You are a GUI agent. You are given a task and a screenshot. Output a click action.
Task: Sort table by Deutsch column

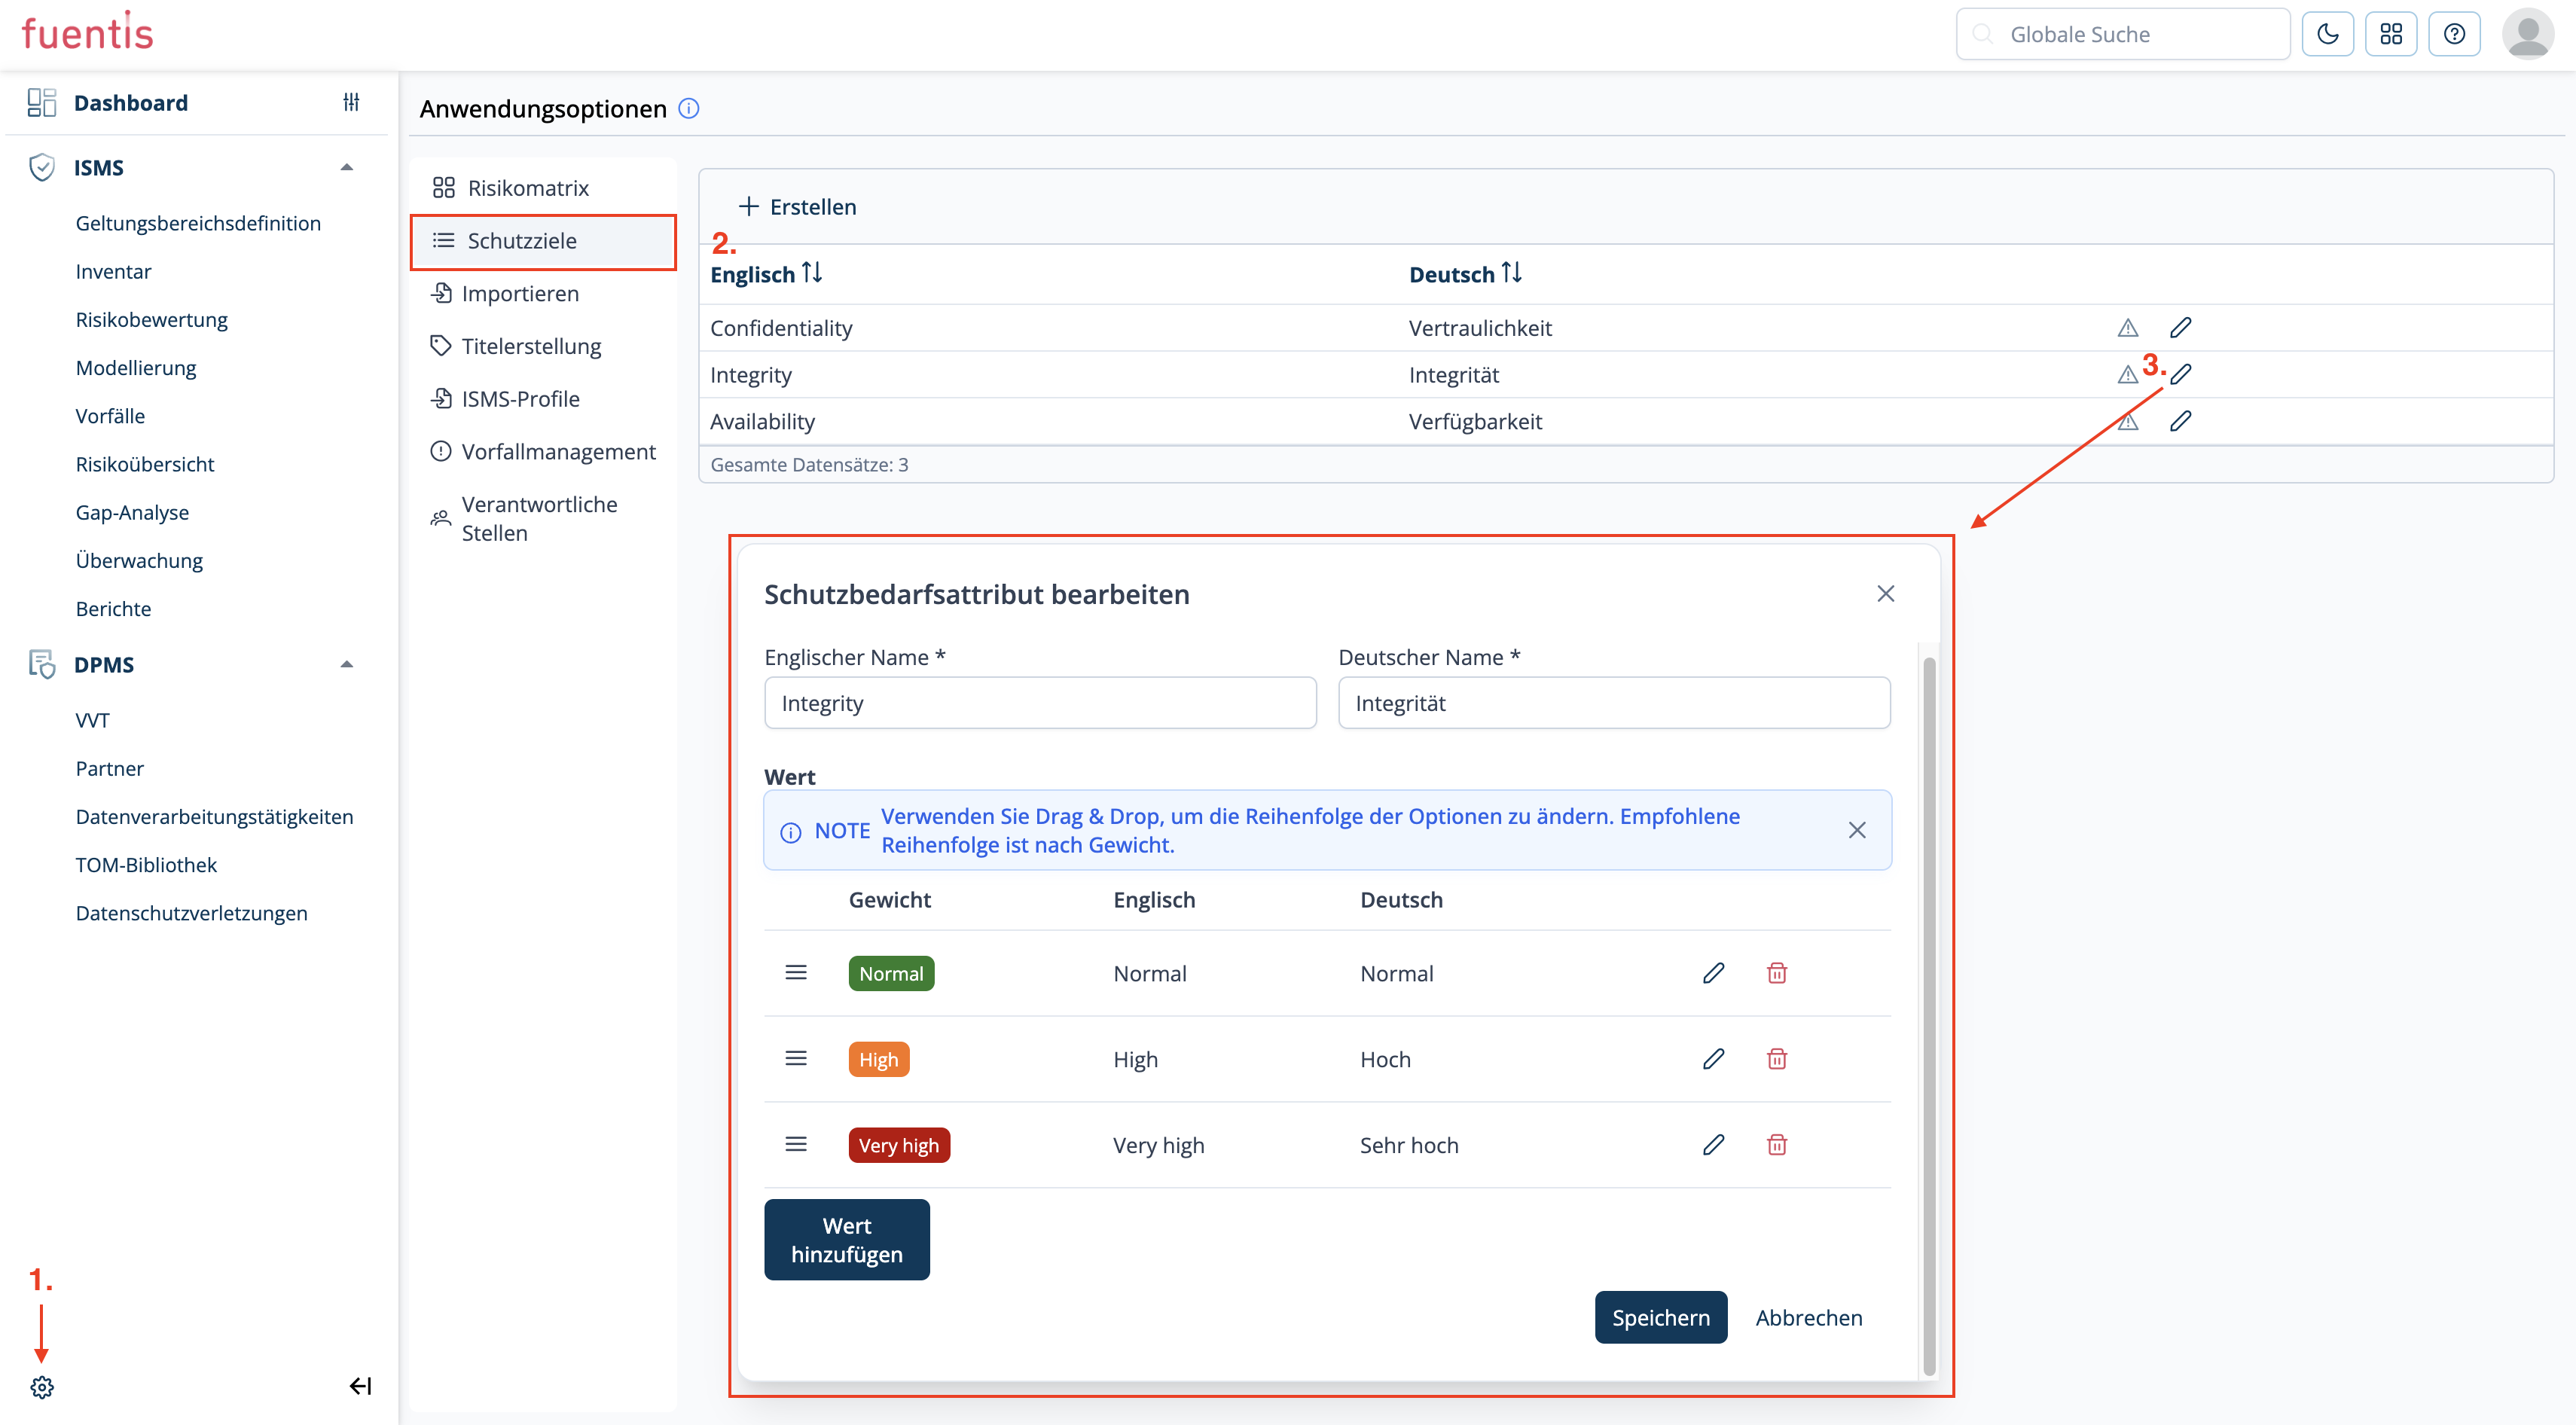[x=1511, y=273]
